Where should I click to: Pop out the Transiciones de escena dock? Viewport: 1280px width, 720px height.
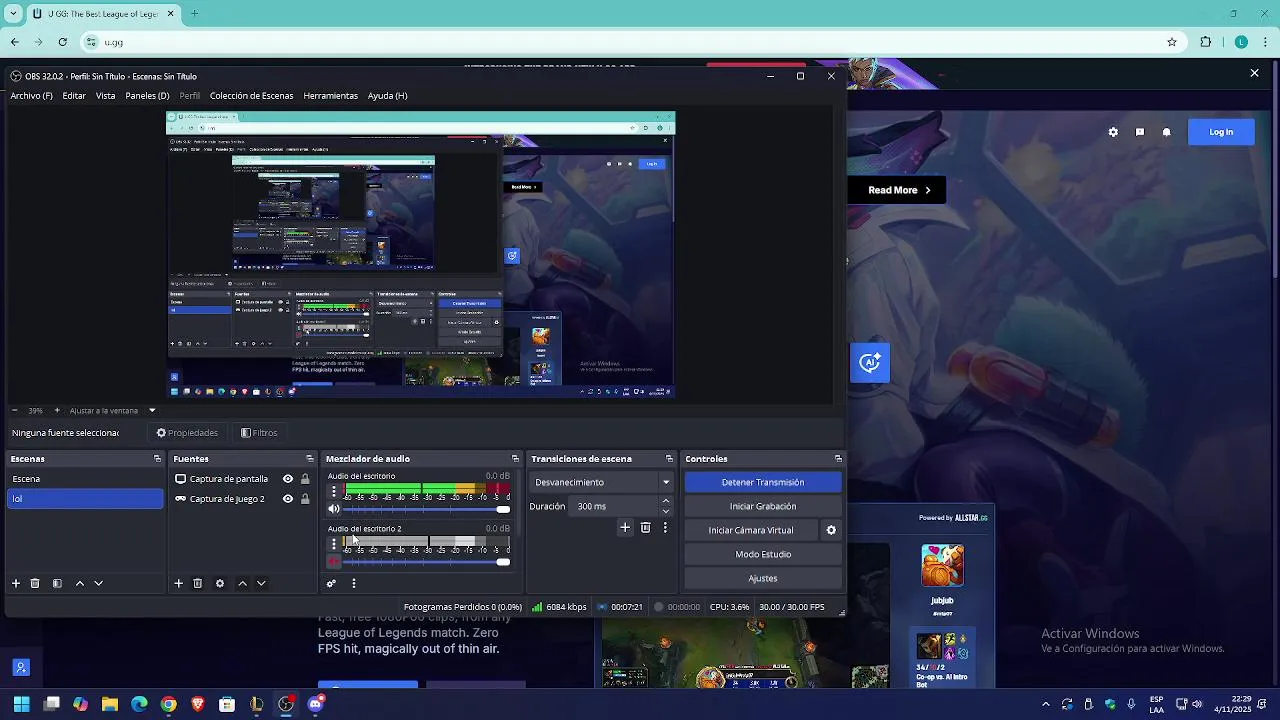[669, 459]
